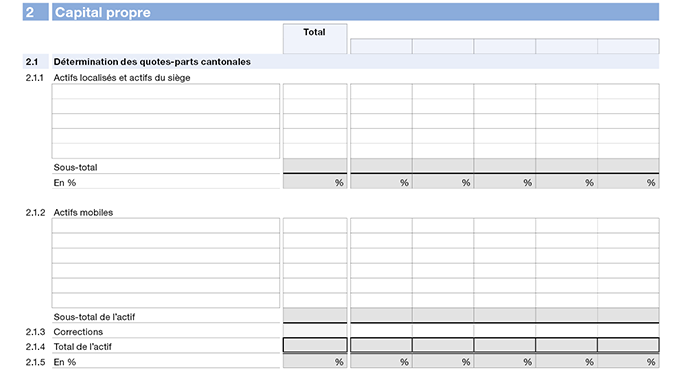Screen dimensions: 682x373
Task: Click the Détermination des quotes-parts cantonales heading
Action: tap(152, 62)
